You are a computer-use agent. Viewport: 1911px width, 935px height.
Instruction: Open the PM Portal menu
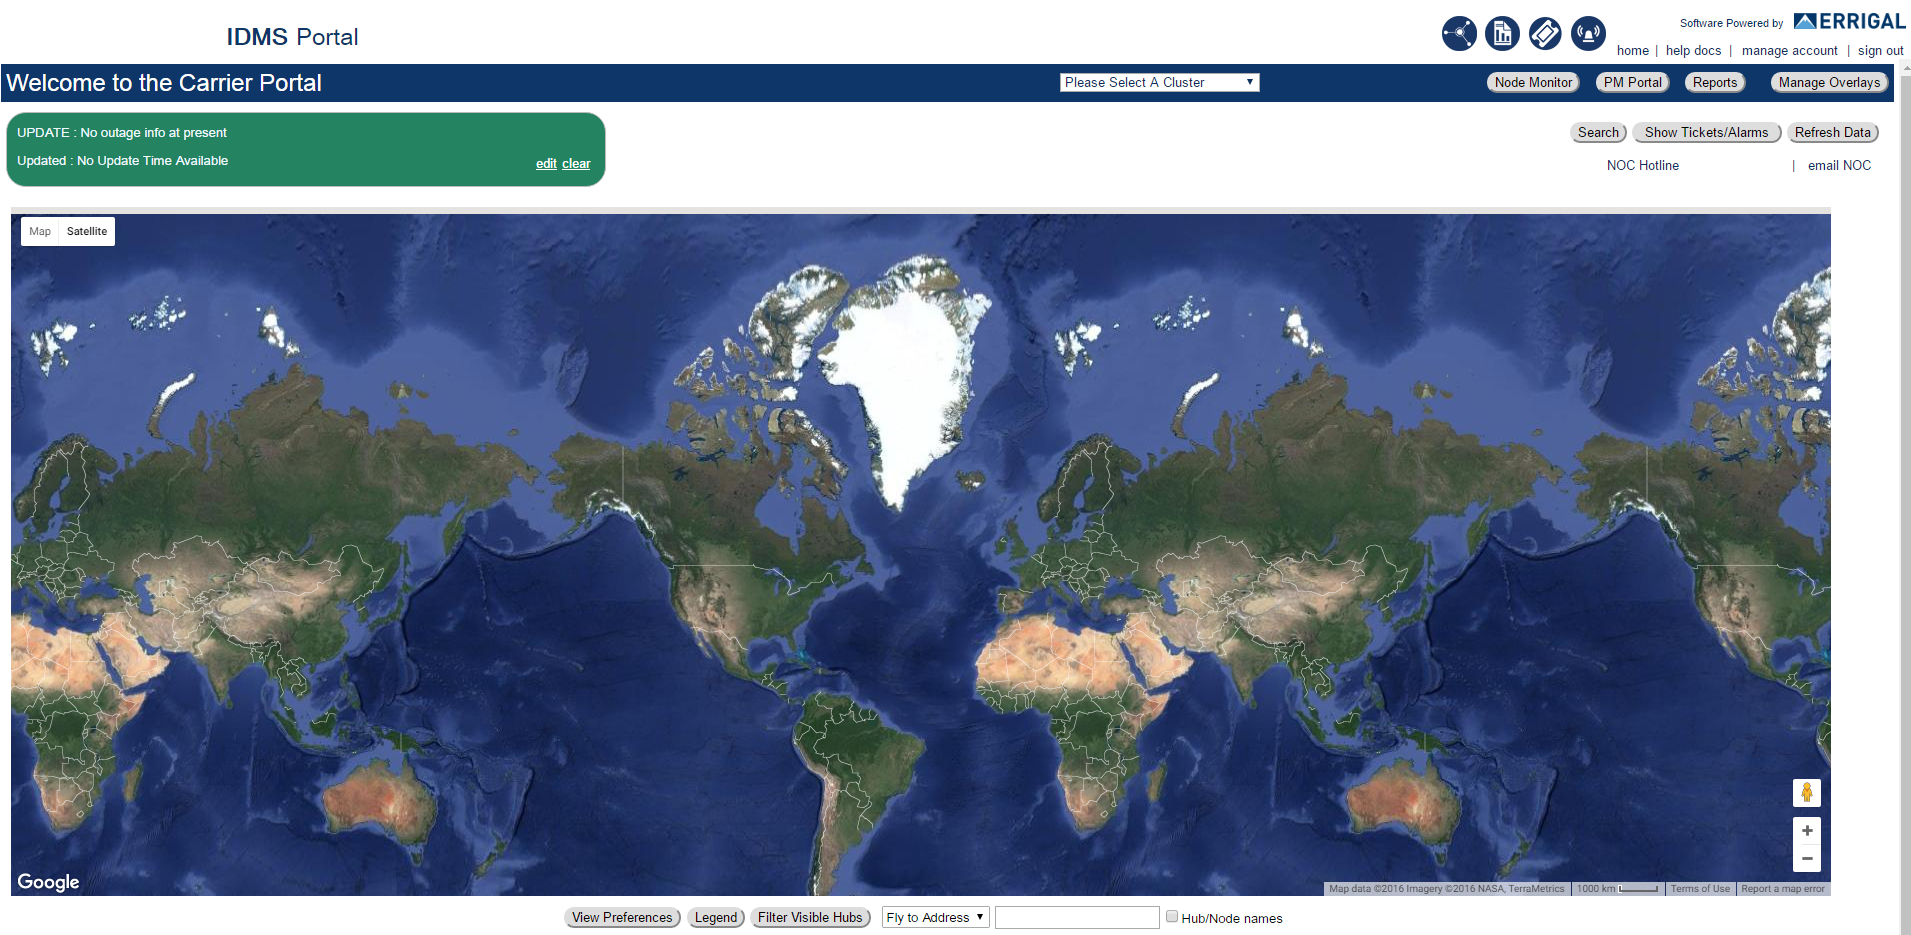pyautogui.click(x=1632, y=83)
